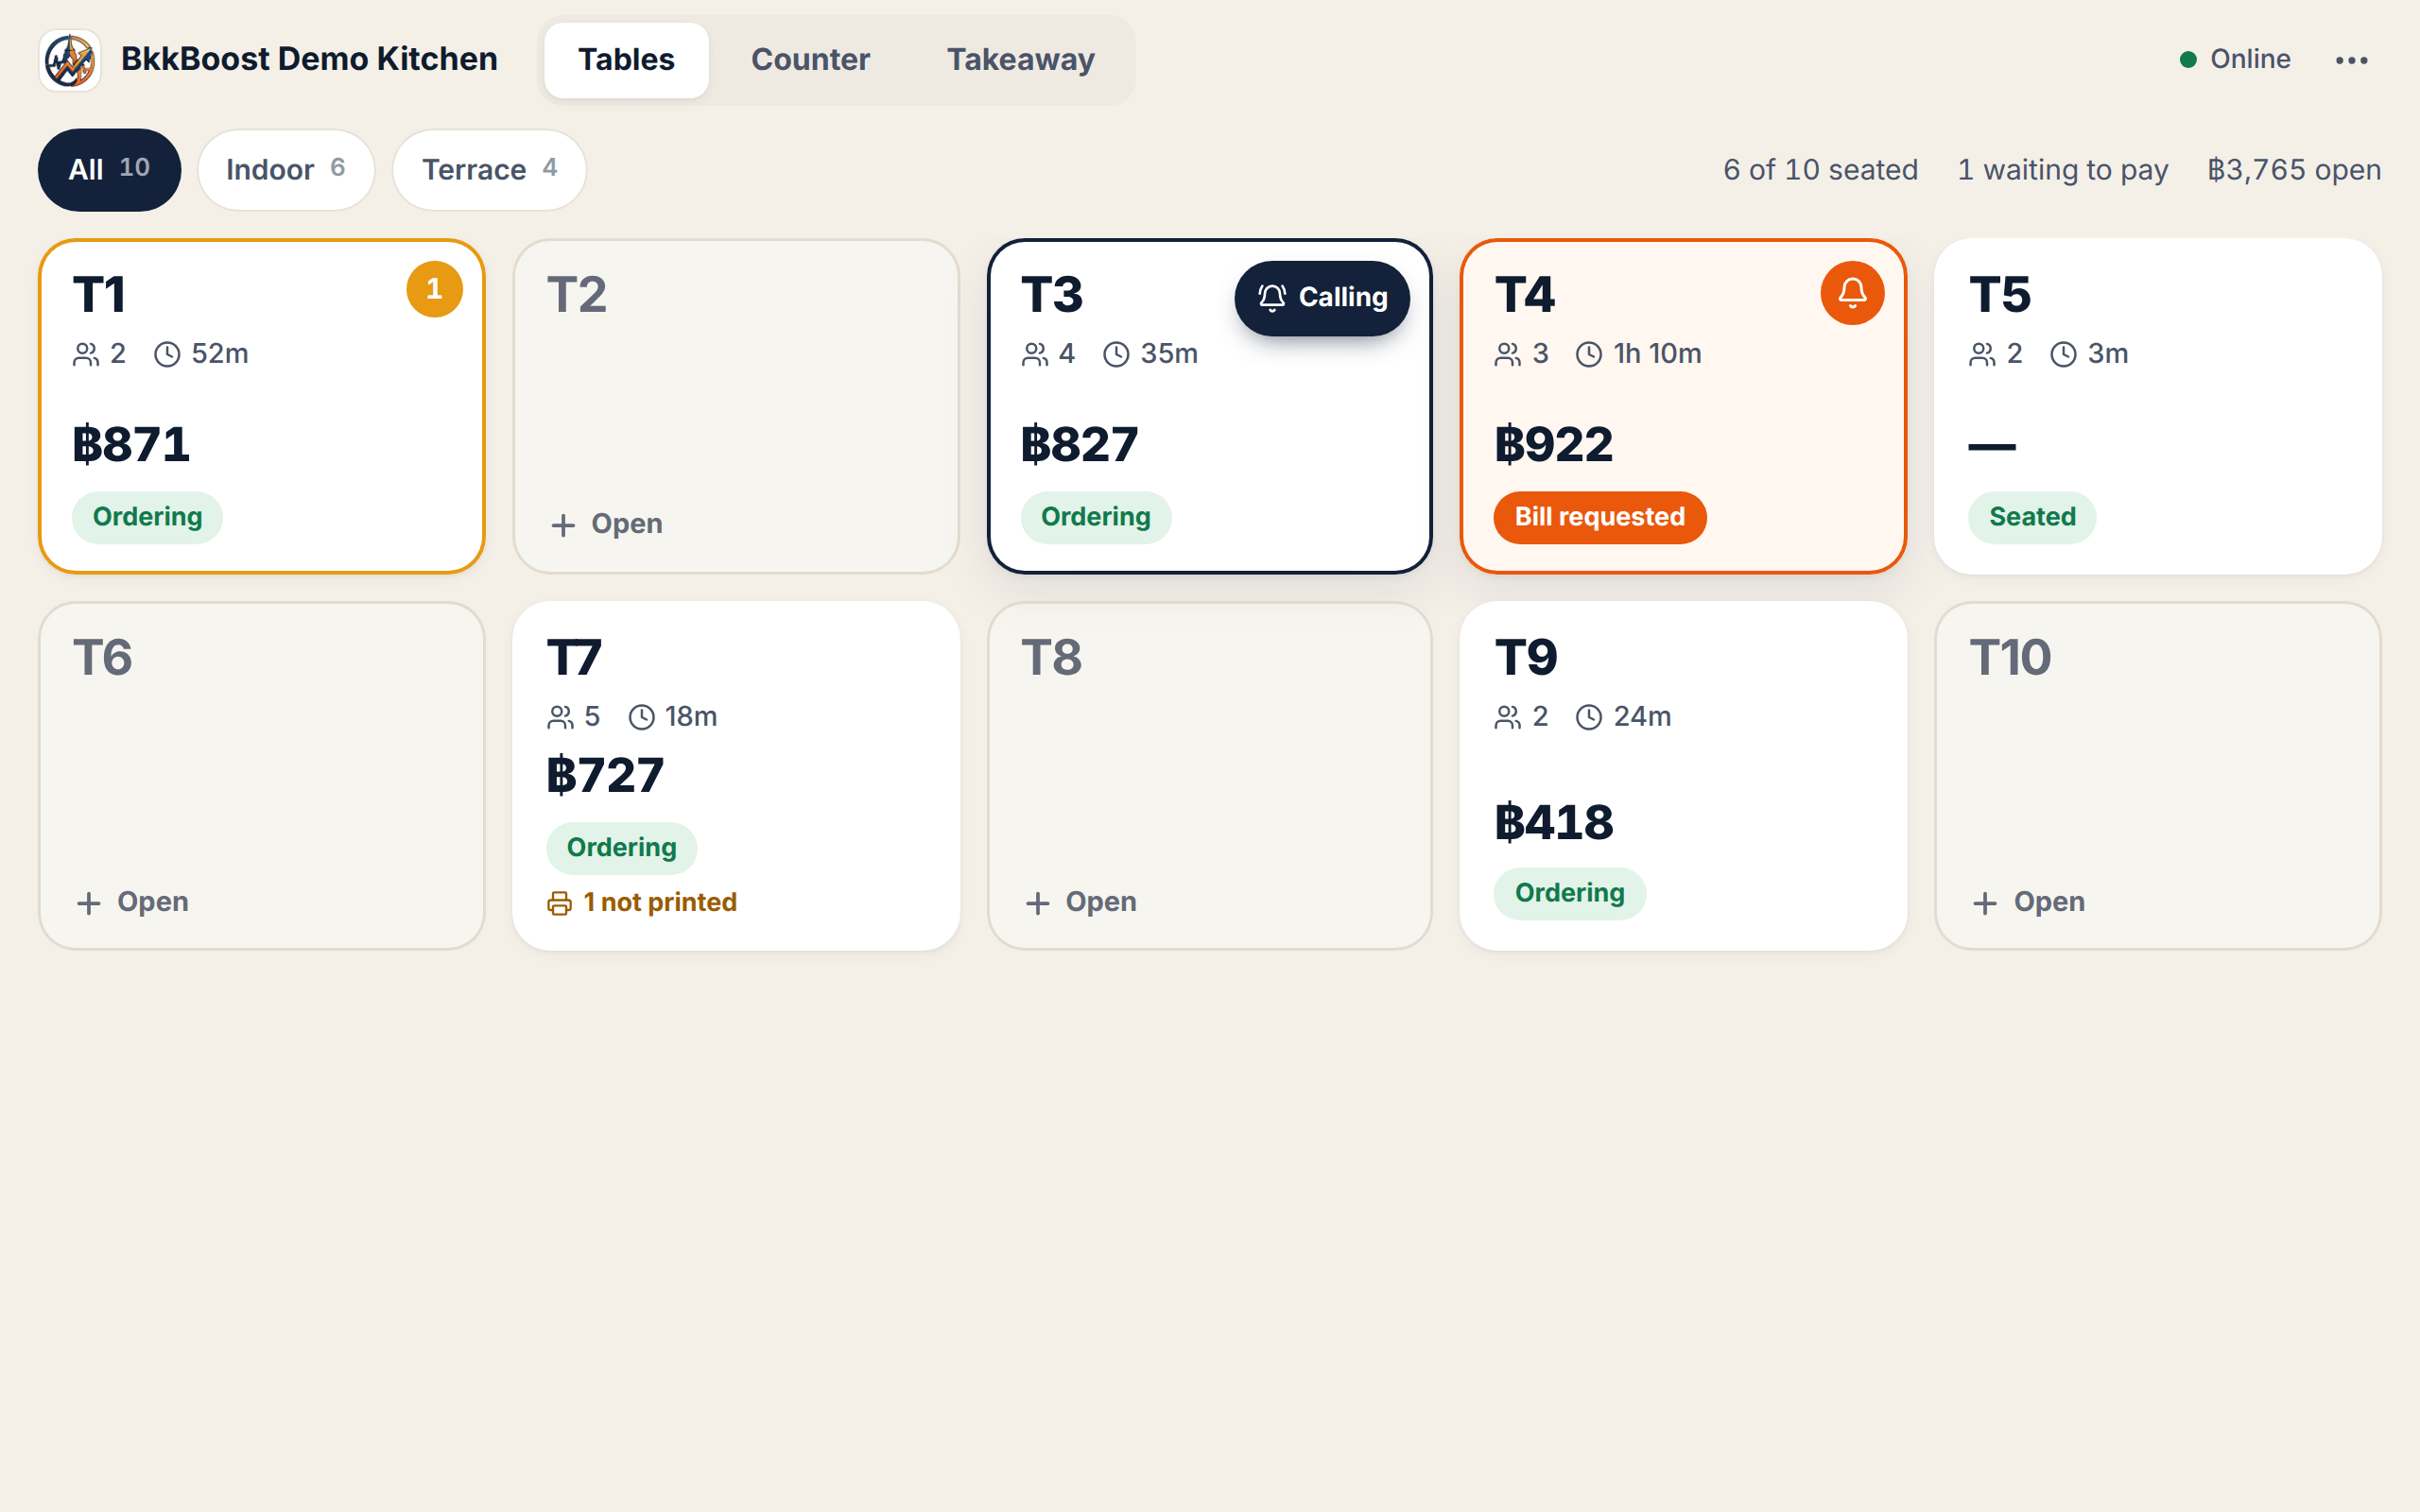
Task: Click the plus icon on T6 card
Action: tap(89, 903)
